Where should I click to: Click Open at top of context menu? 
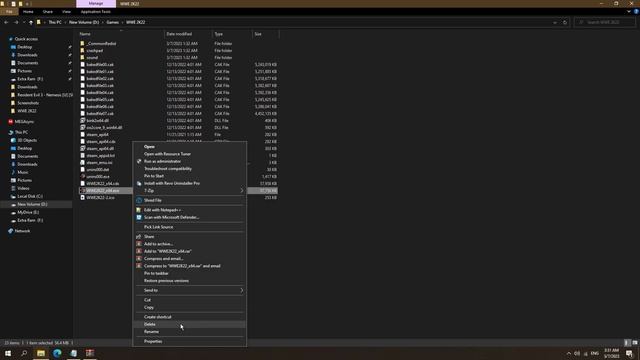(189, 147)
